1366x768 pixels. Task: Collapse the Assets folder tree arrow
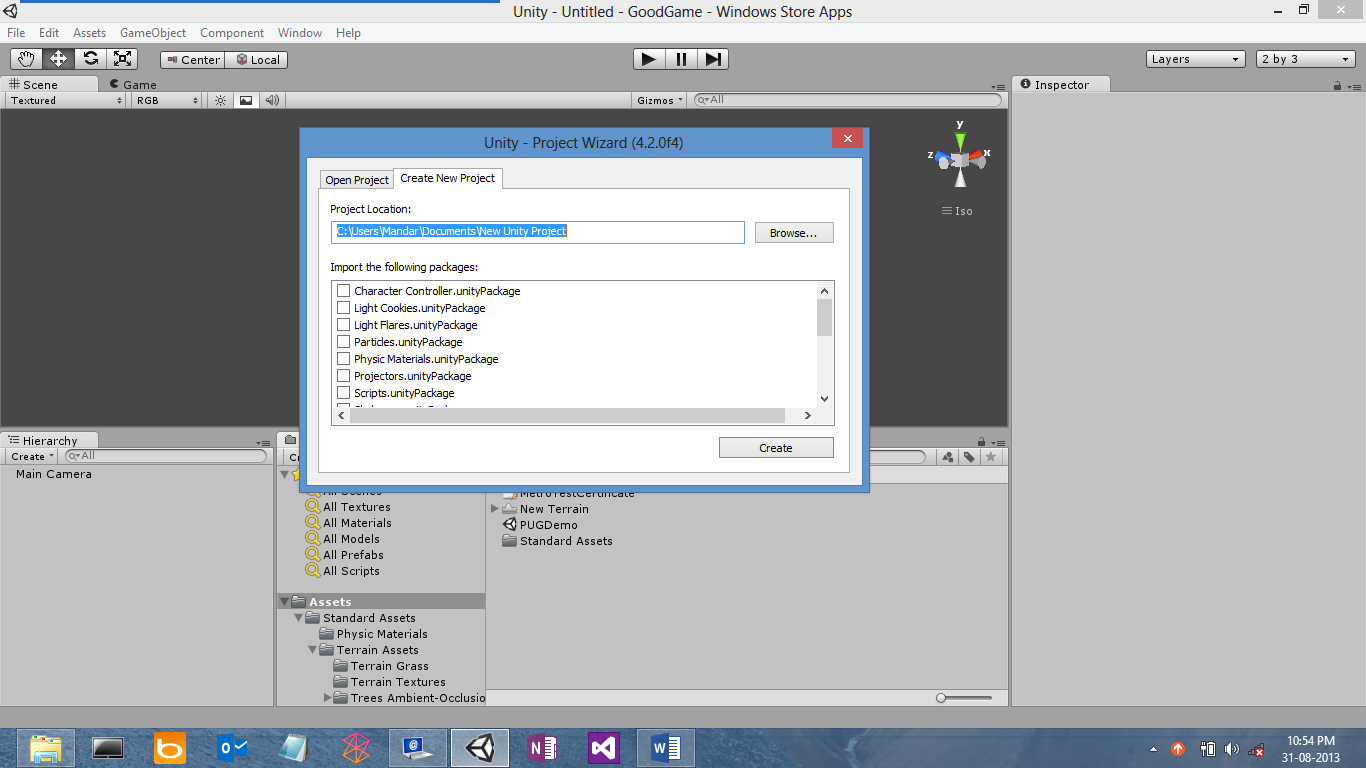click(285, 602)
